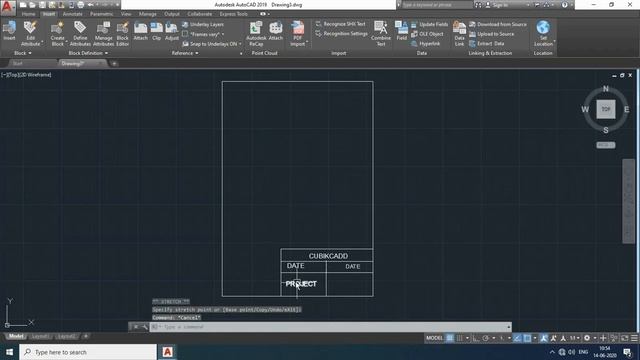Launch Manage Attributes

click(103, 33)
